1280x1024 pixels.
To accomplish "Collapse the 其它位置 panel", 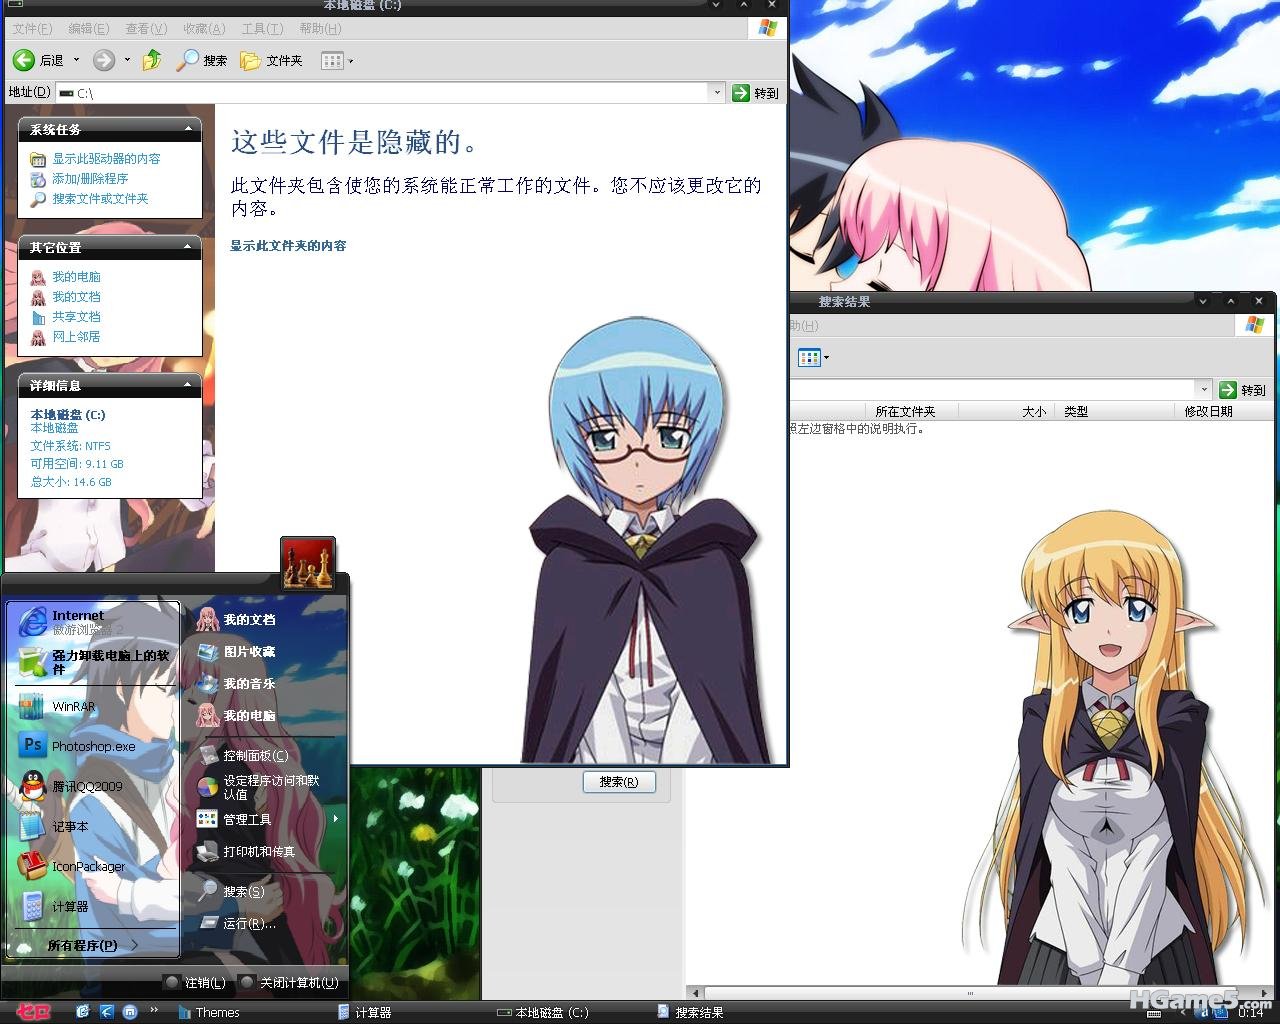I will tap(188, 247).
